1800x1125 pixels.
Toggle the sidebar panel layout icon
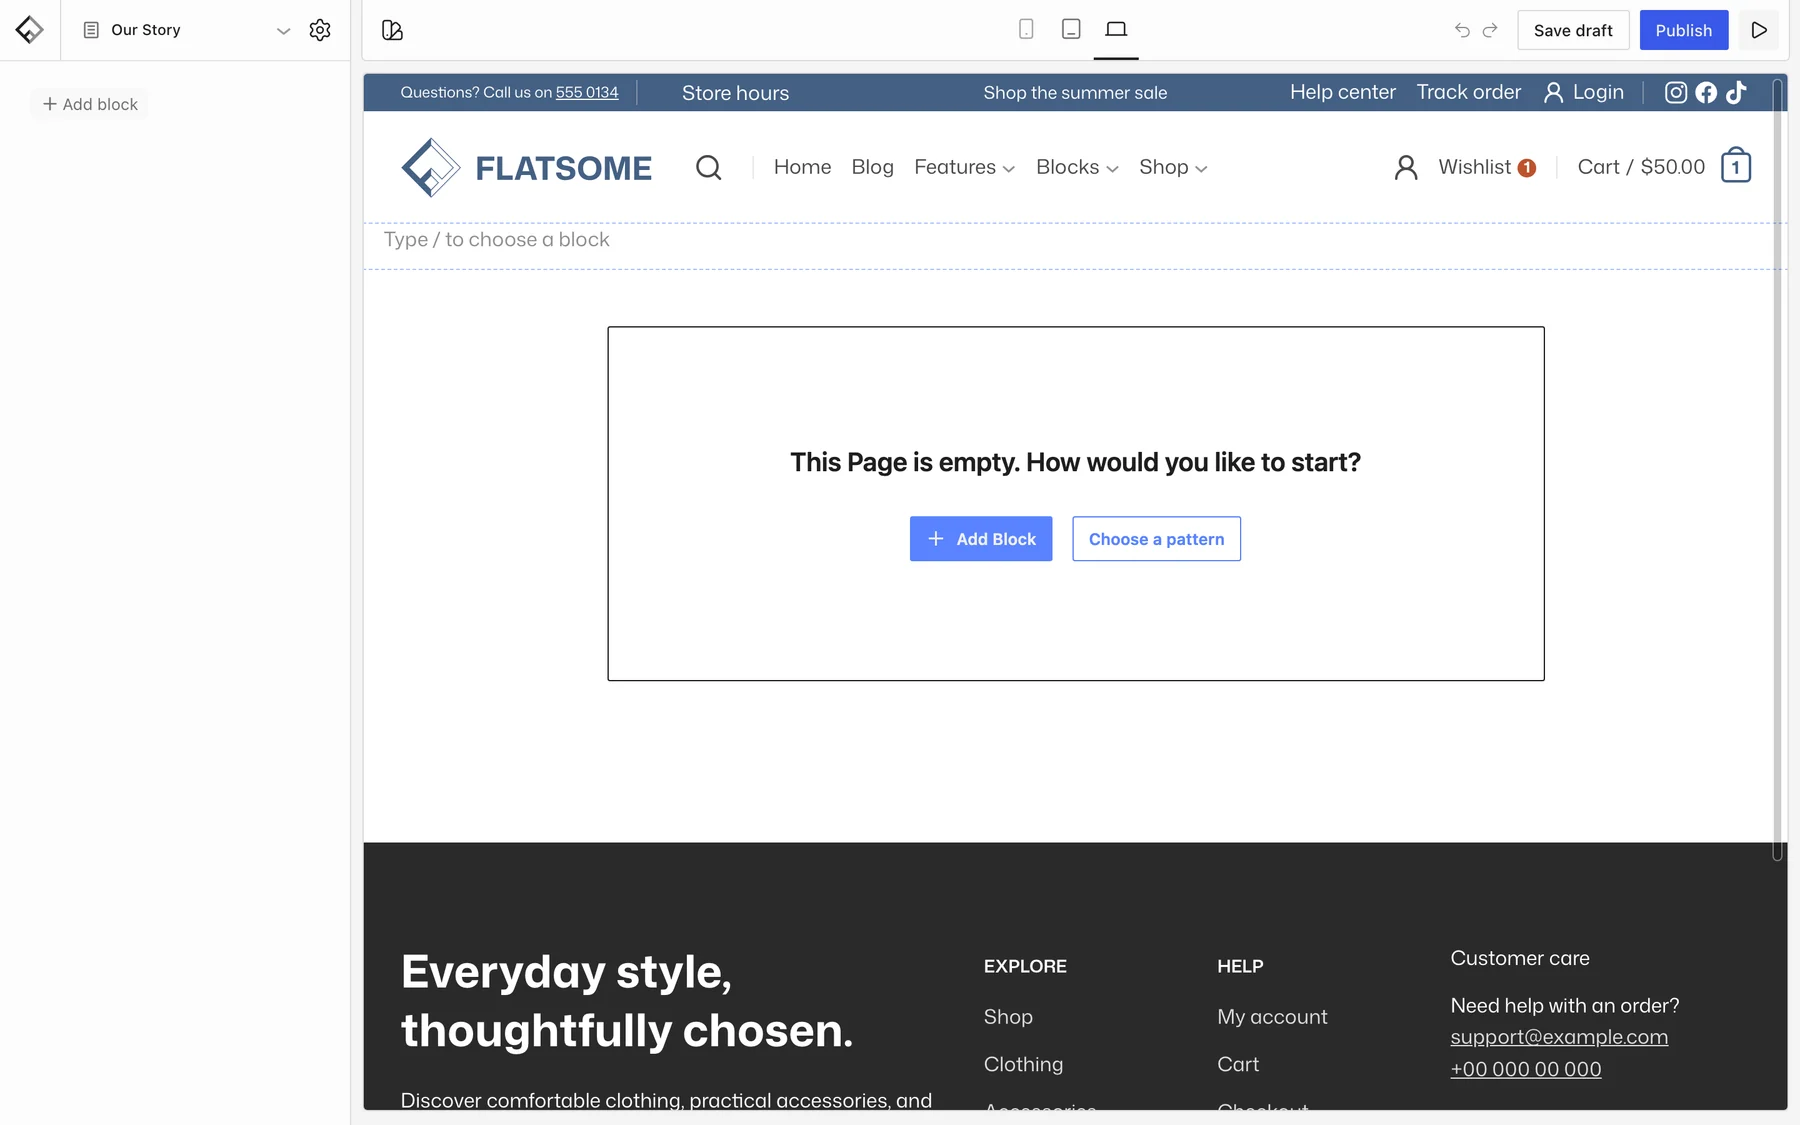tap(392, 30)
